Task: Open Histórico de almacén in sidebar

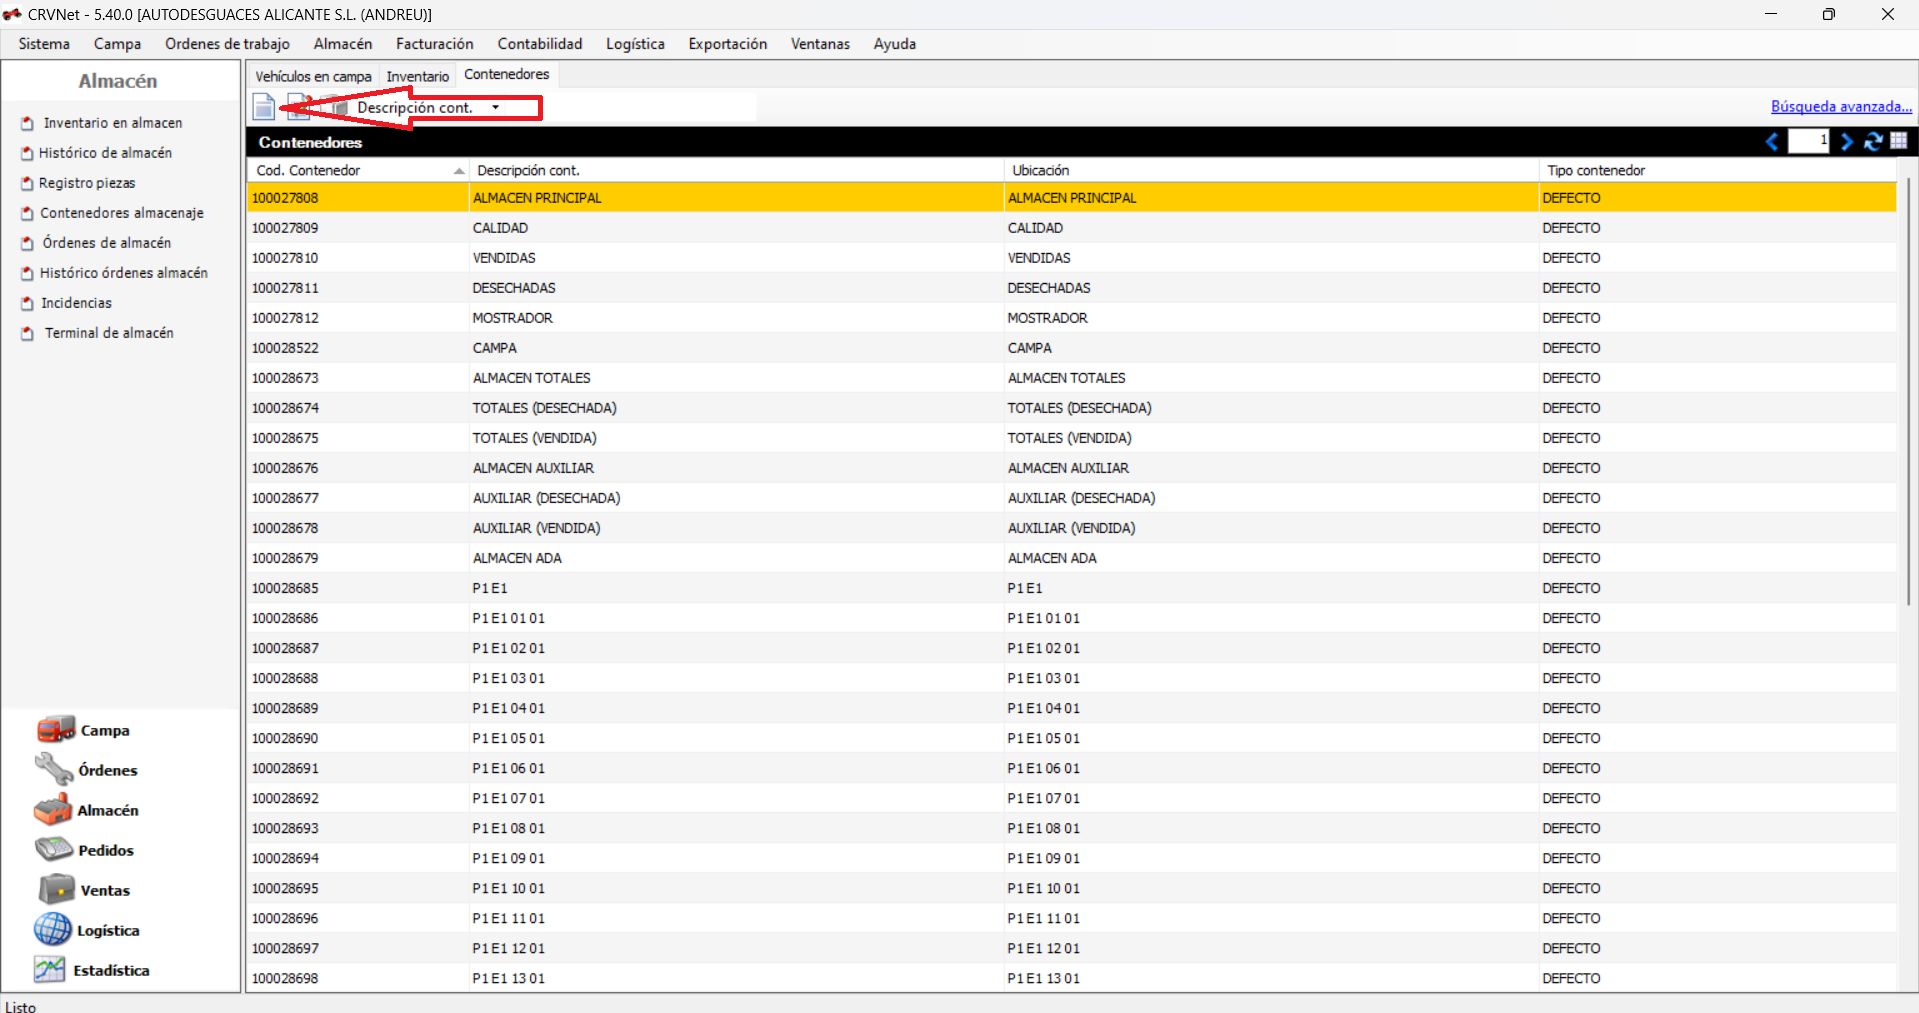Action: point(105,153)
